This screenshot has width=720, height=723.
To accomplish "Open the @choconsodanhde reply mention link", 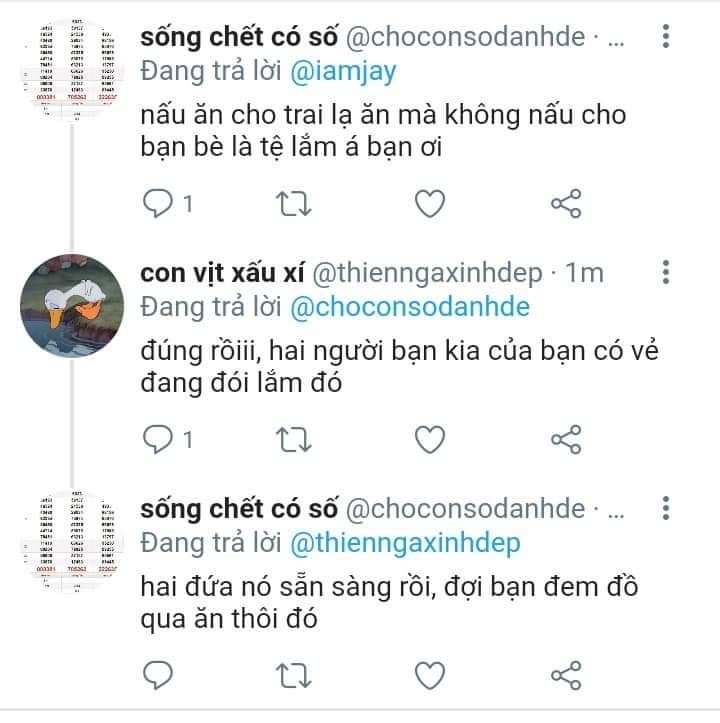I will pyautogui.click(x=410, y=308).
